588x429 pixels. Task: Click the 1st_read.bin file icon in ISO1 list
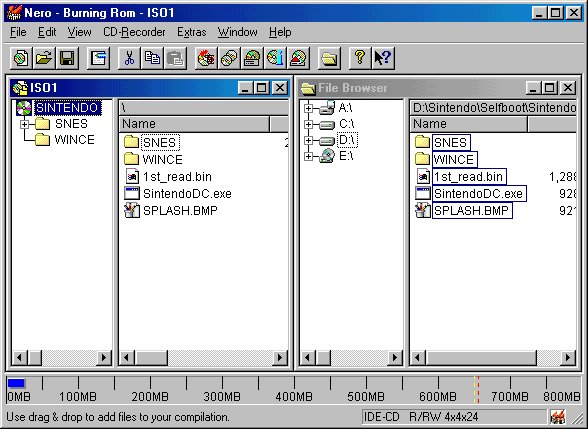[132, 177]
